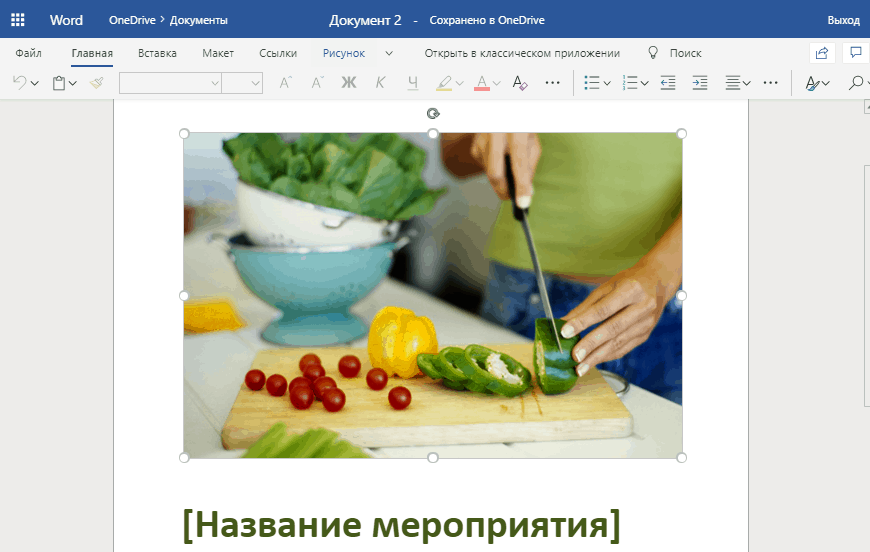Expand the bulleted list dropdown arrow

[x=607, y=84]
